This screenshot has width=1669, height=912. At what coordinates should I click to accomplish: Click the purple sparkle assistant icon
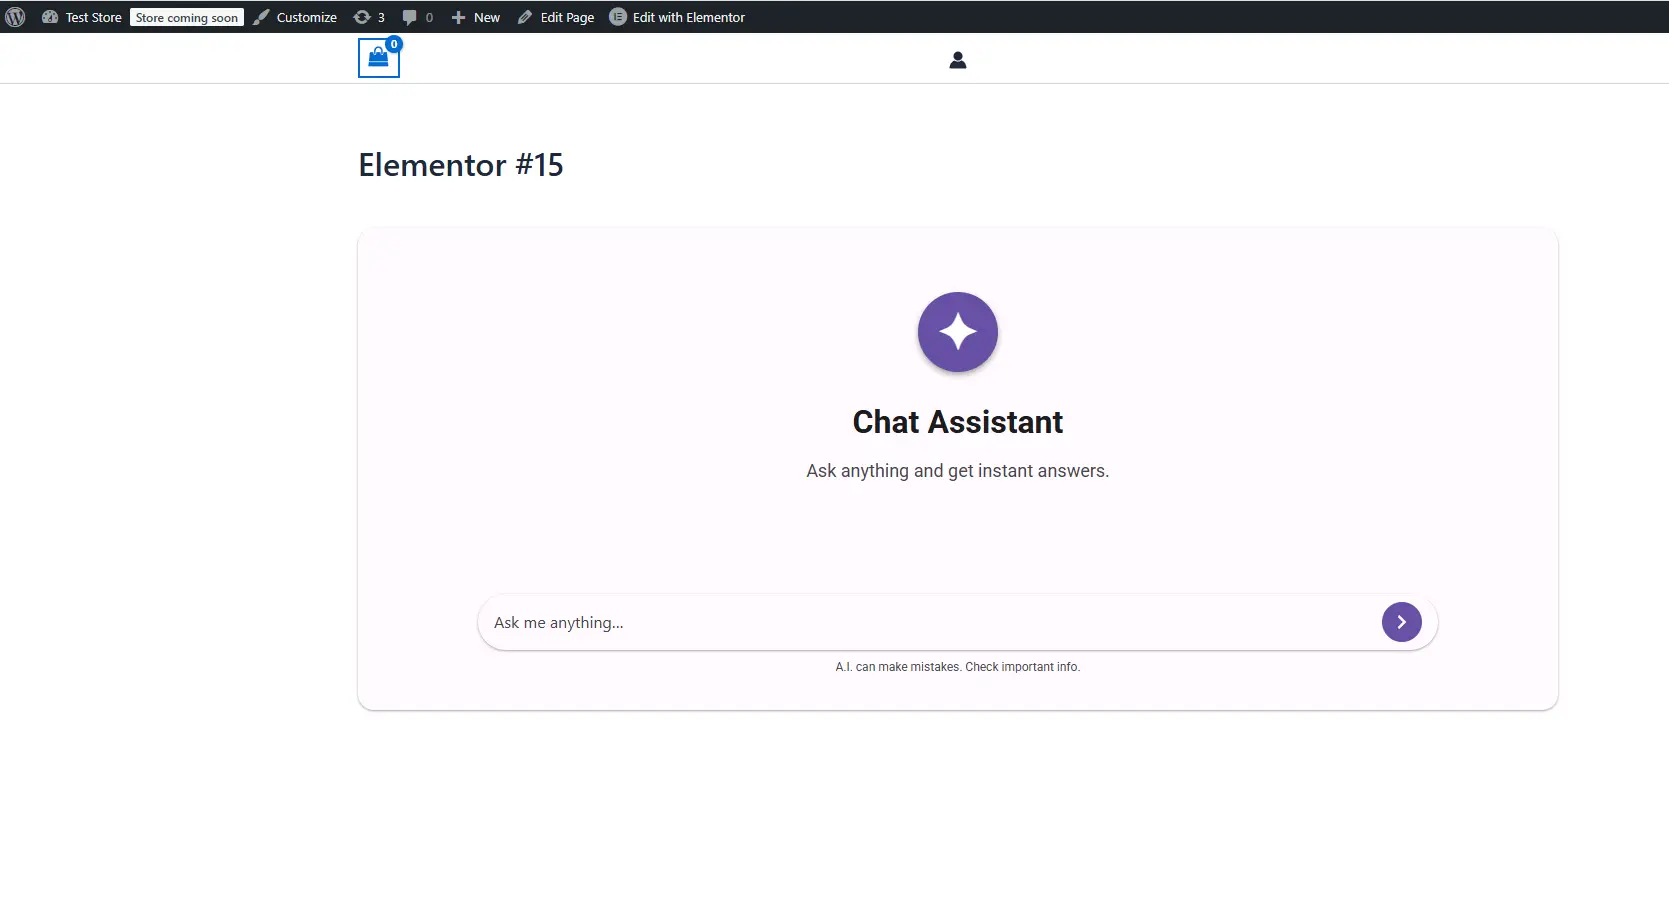click(958, 332)
